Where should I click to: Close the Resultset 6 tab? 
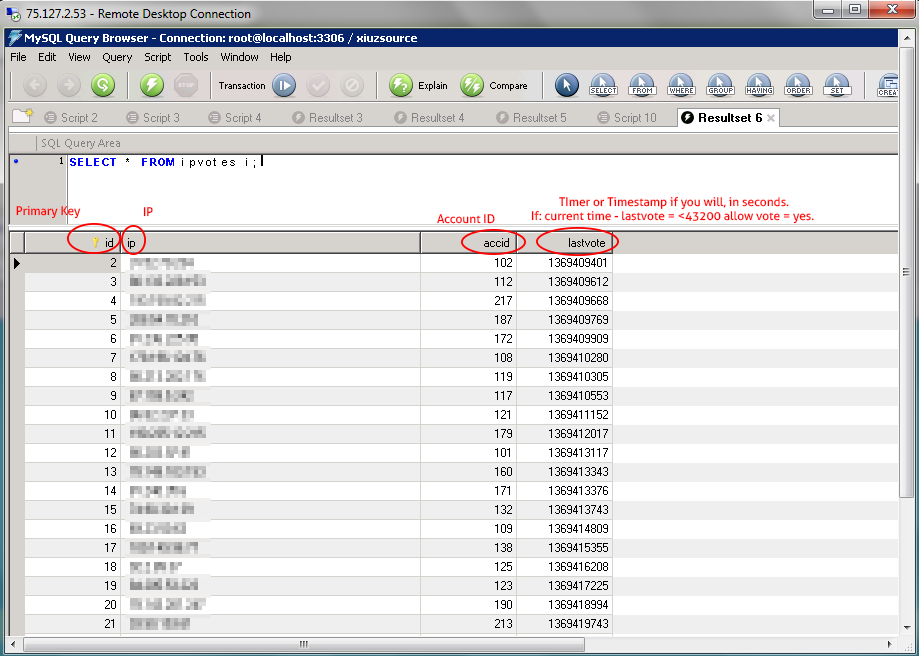tap(771, 118)
